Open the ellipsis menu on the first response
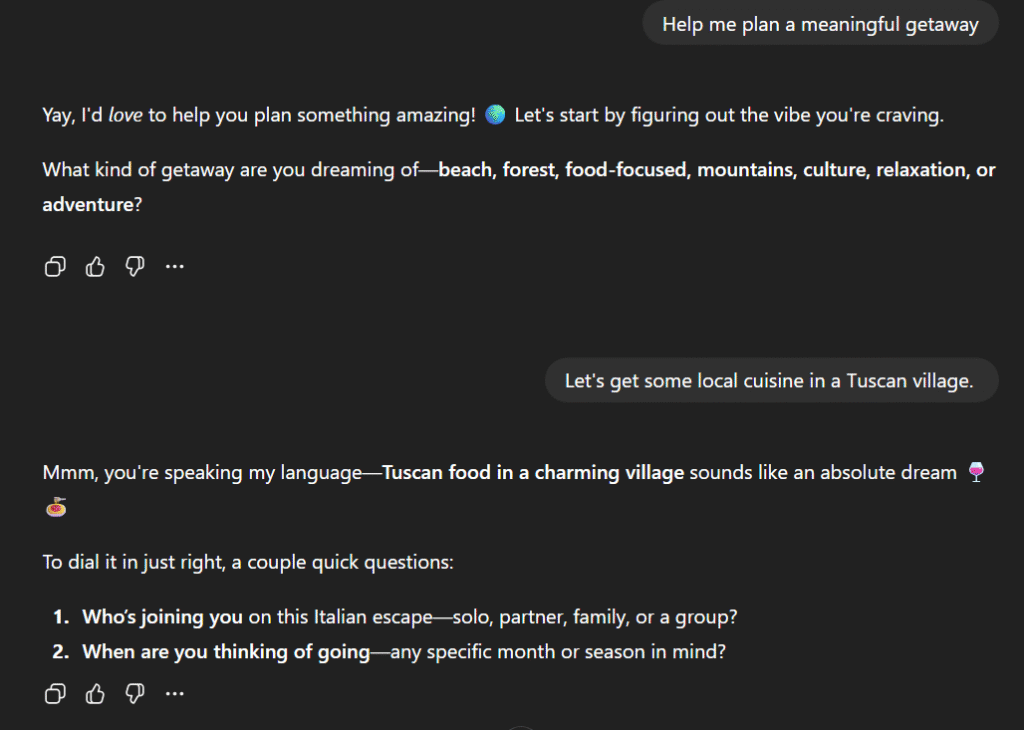 click(x=175, y=266)
